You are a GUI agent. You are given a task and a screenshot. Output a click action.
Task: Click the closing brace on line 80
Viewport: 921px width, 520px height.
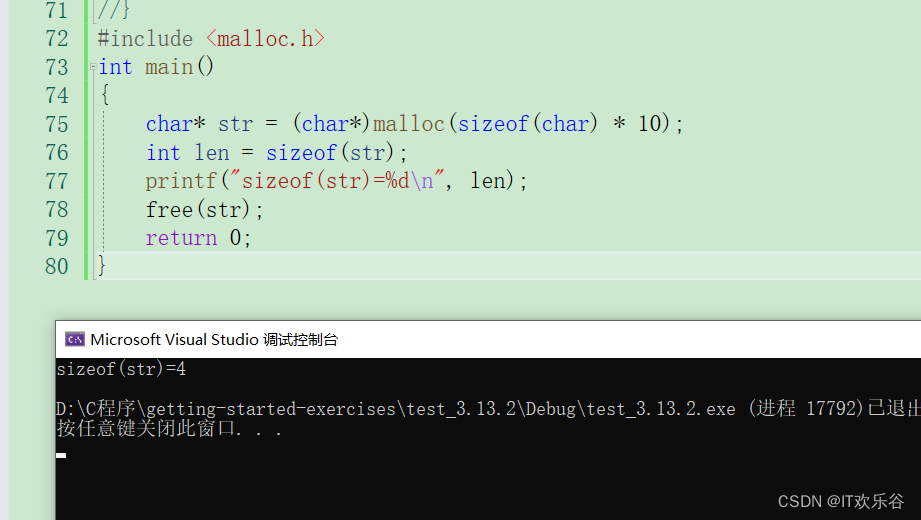(x=102, y=266)
